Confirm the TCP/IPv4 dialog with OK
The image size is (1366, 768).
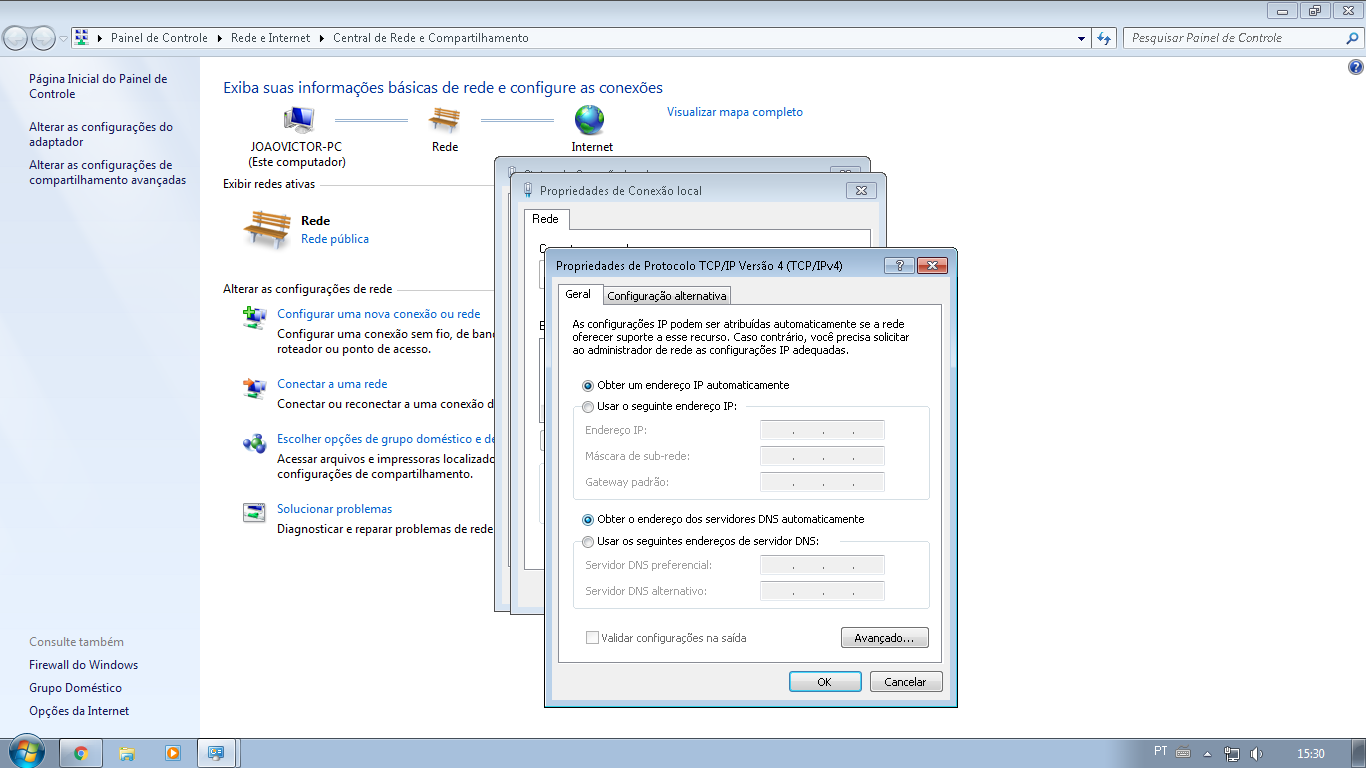(825, 682)
